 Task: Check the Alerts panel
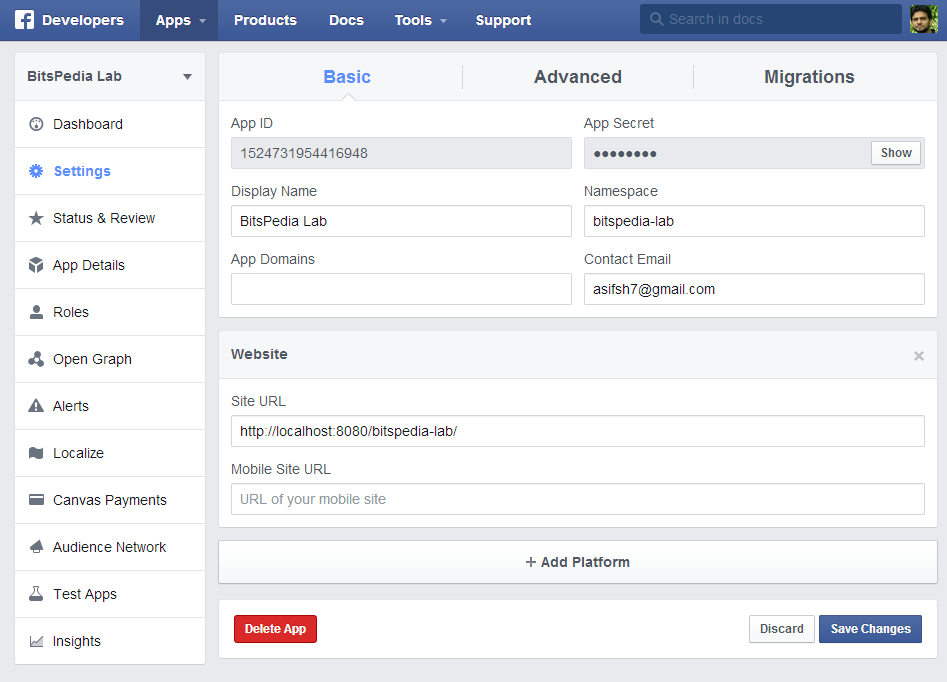coord(71,406)
